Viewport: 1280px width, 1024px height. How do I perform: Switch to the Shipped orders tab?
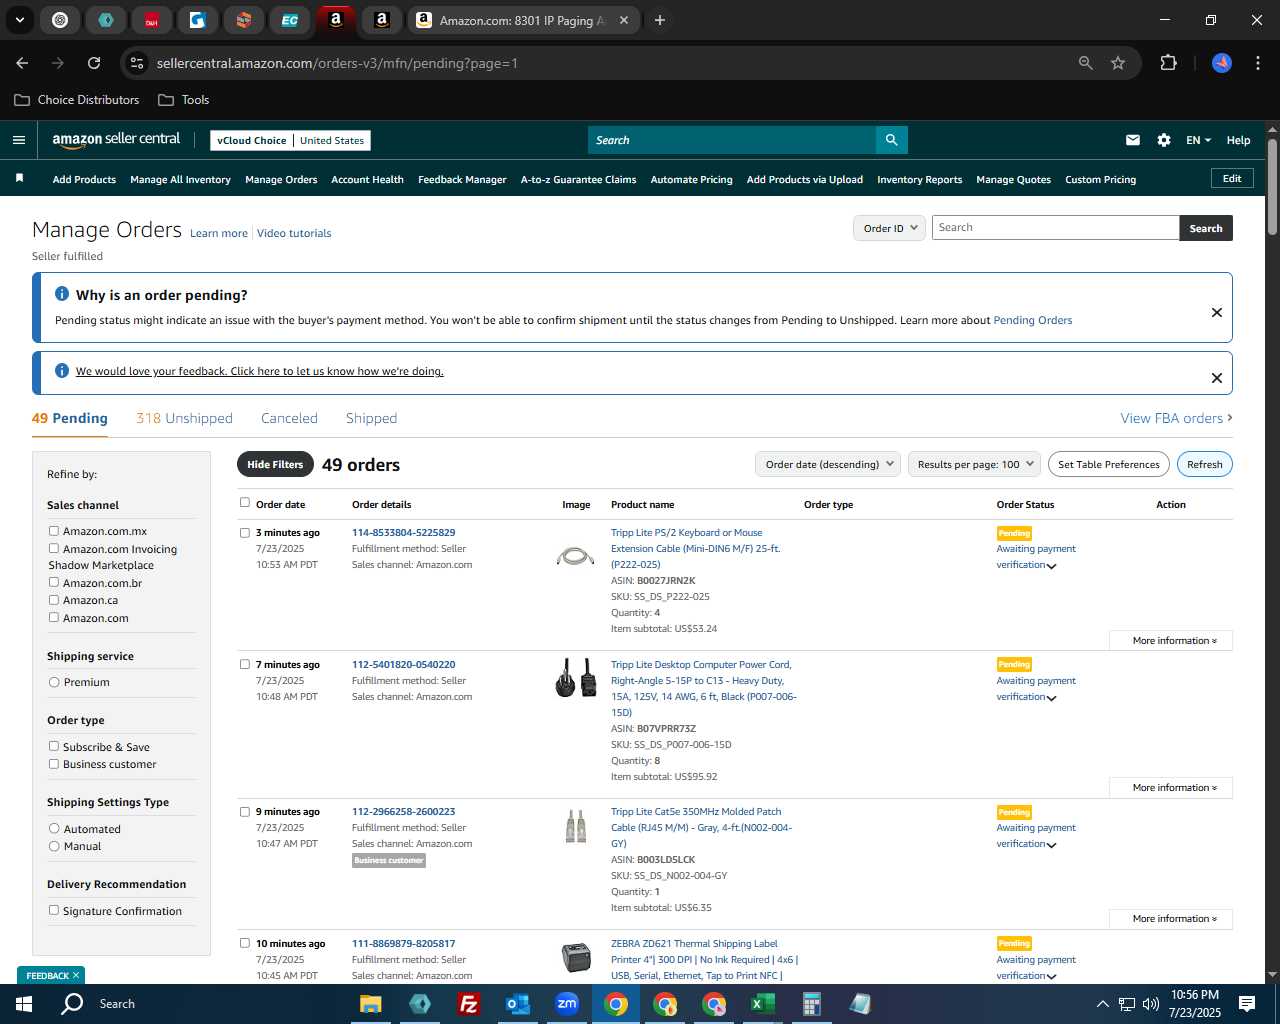(371, 418)
